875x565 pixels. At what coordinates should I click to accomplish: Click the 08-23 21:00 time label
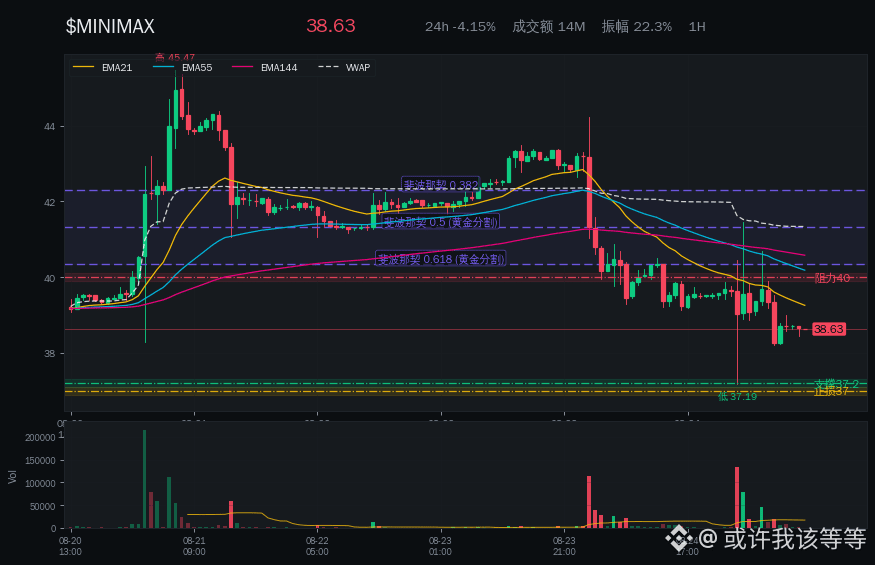(564, 546)
